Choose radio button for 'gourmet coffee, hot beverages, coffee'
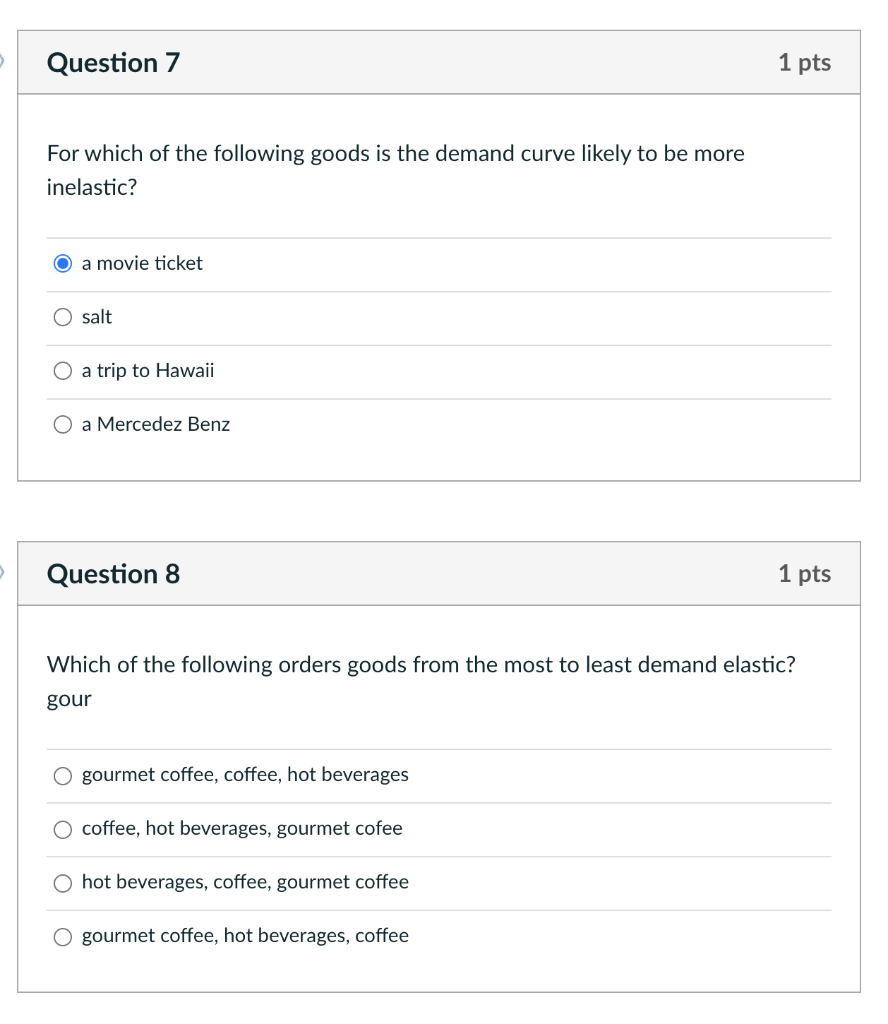Viewport: 888px width, 1024px height. click(63, 936)
